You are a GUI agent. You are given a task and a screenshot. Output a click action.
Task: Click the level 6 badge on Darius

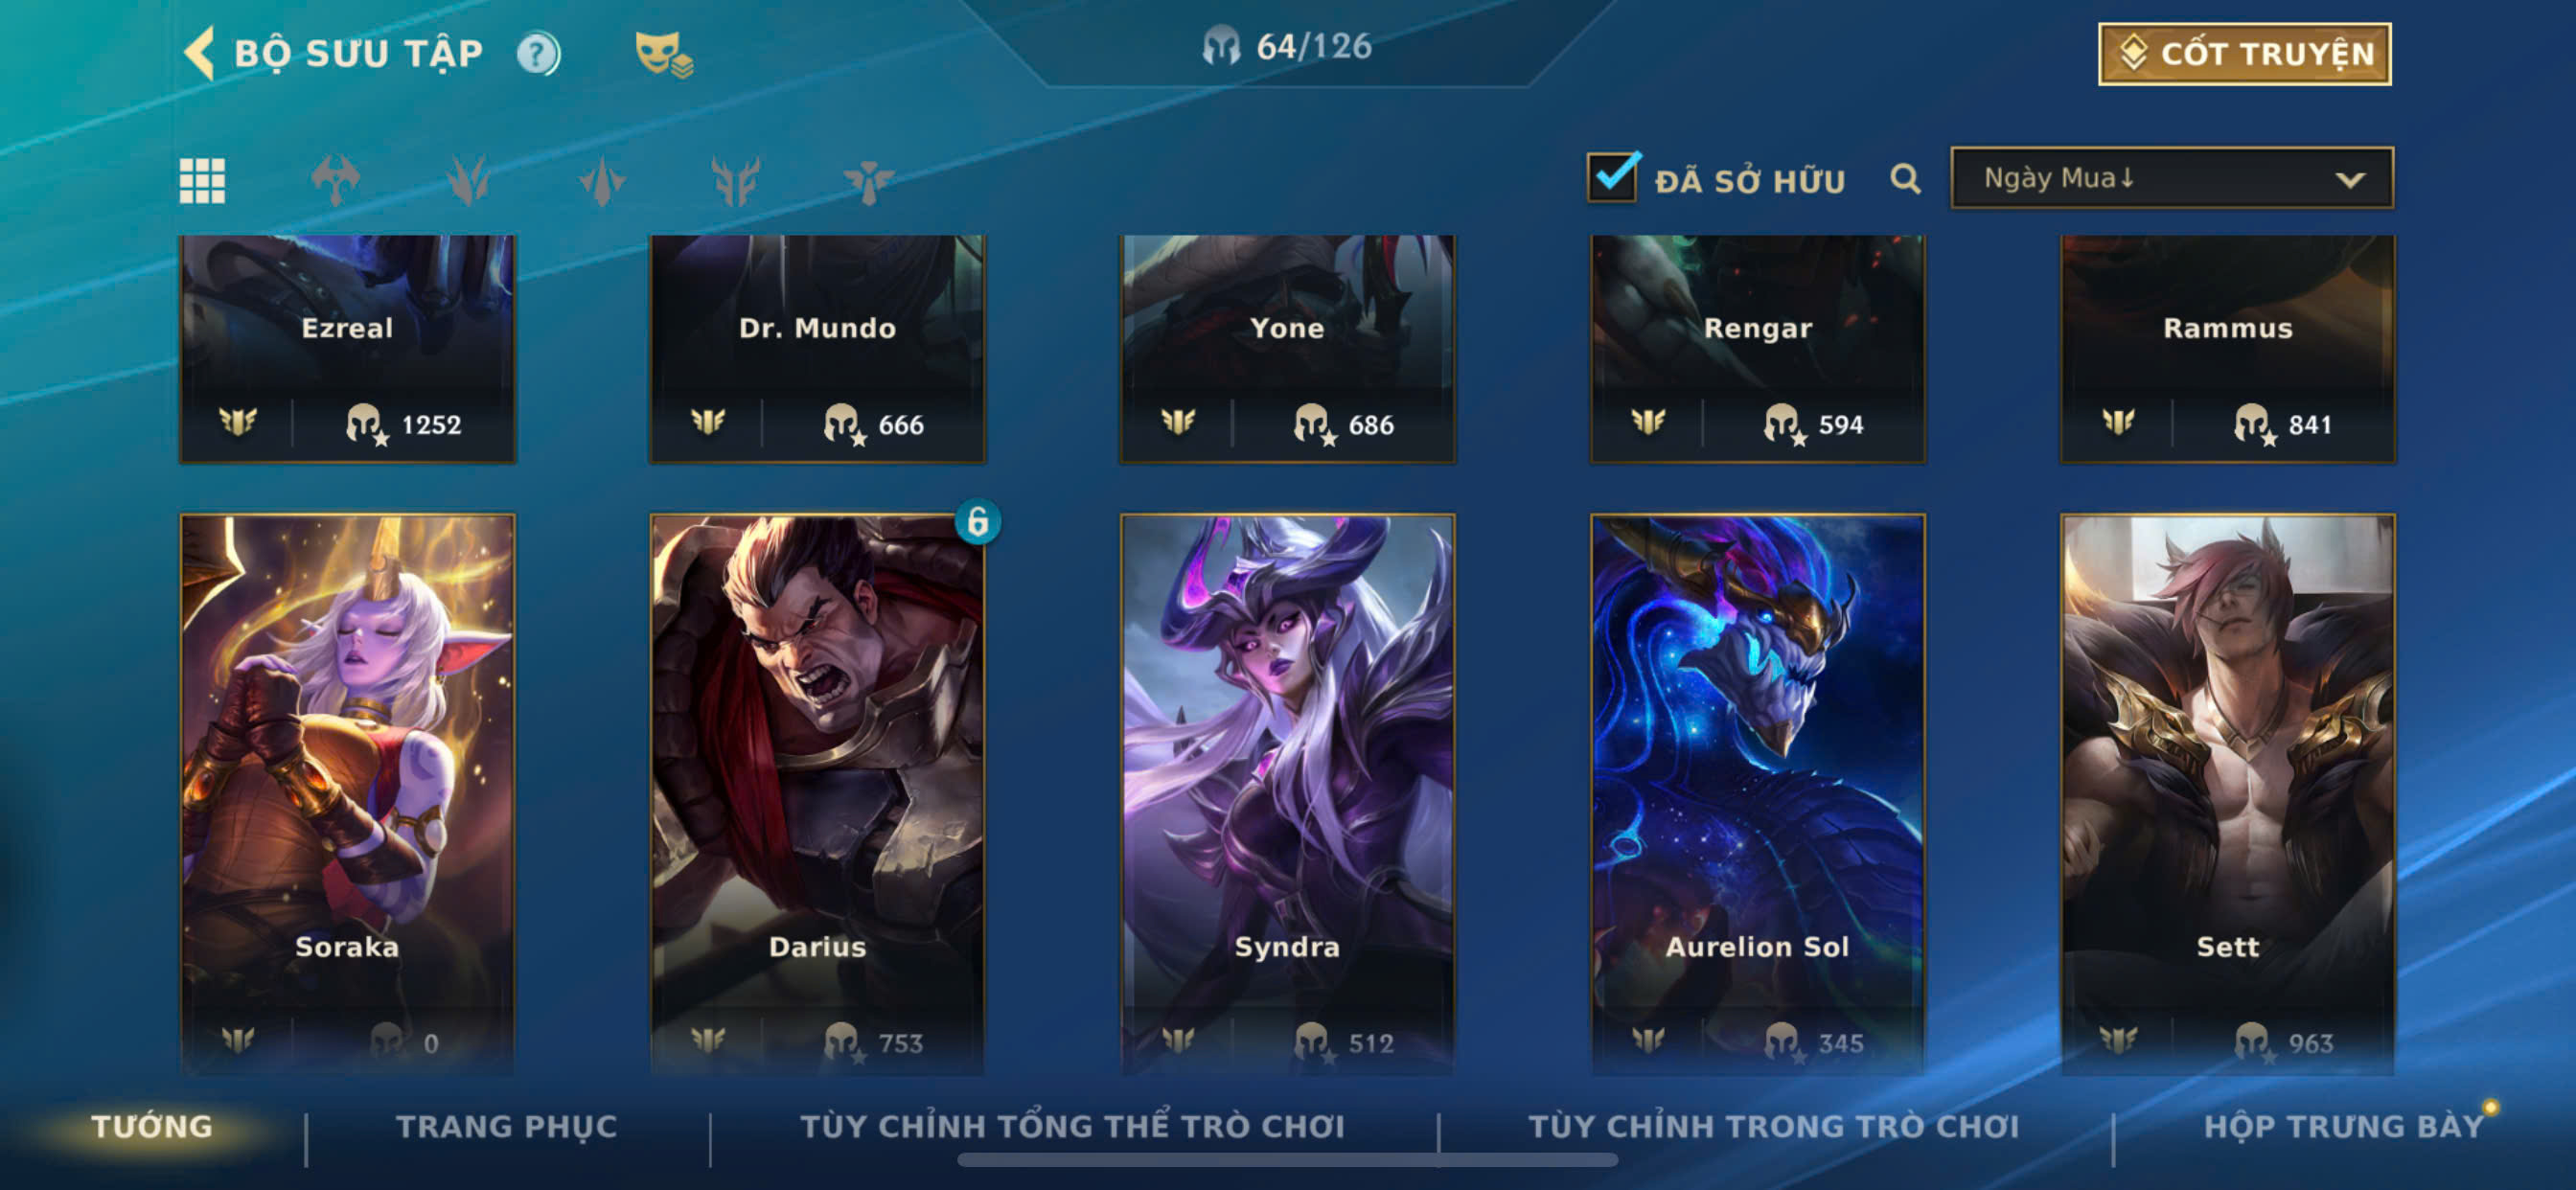tap(977, 521)
